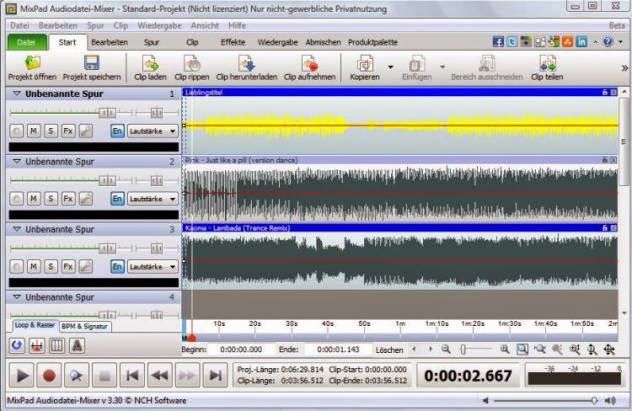This screenshot has width=632, height=411.
Task: Mute track 3 with M button
Action: point(33,266)
